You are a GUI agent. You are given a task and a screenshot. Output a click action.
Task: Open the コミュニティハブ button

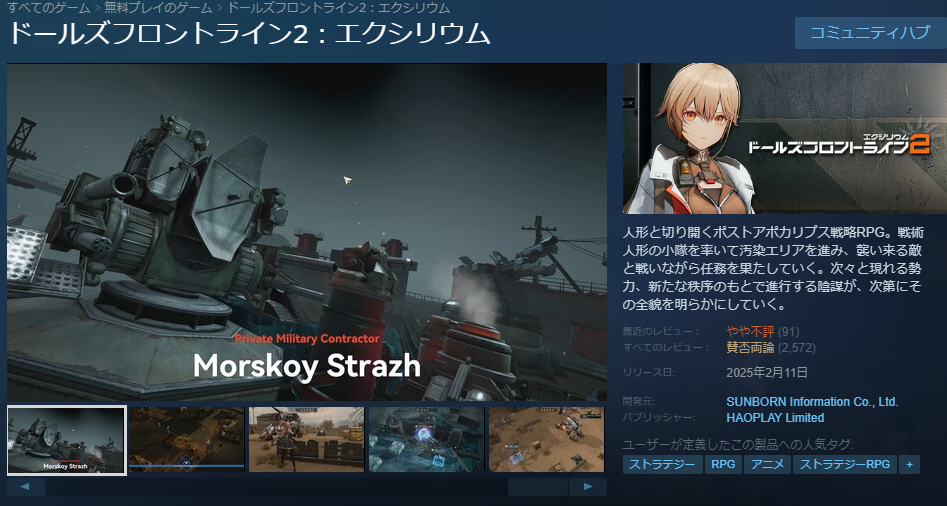[x=870, y=33]
